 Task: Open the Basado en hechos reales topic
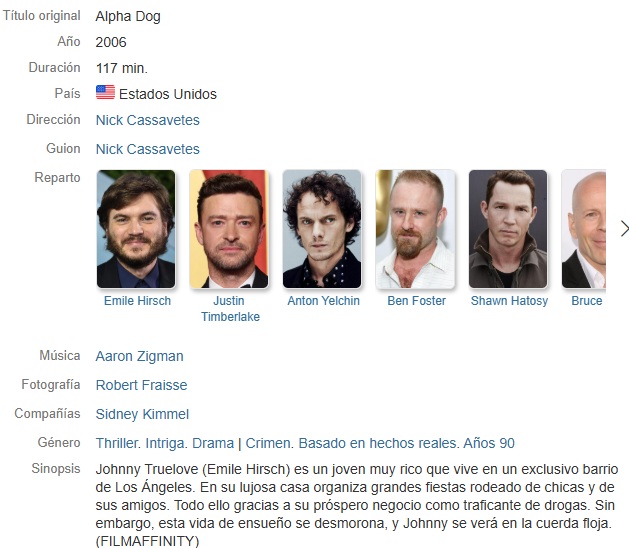pyautogui.click(x=377, y=443)
